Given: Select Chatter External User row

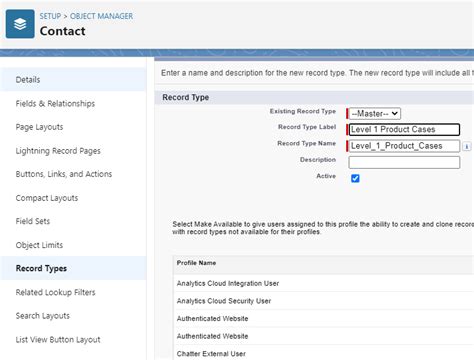Looking at the screenshot, I should click(x=324, y=353).
